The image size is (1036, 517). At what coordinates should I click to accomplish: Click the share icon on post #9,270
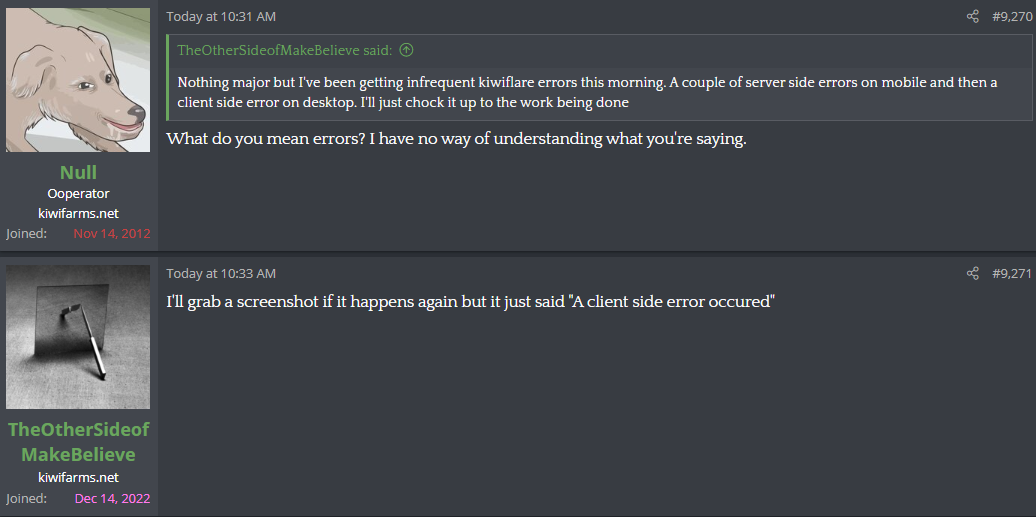click(973, 17)
